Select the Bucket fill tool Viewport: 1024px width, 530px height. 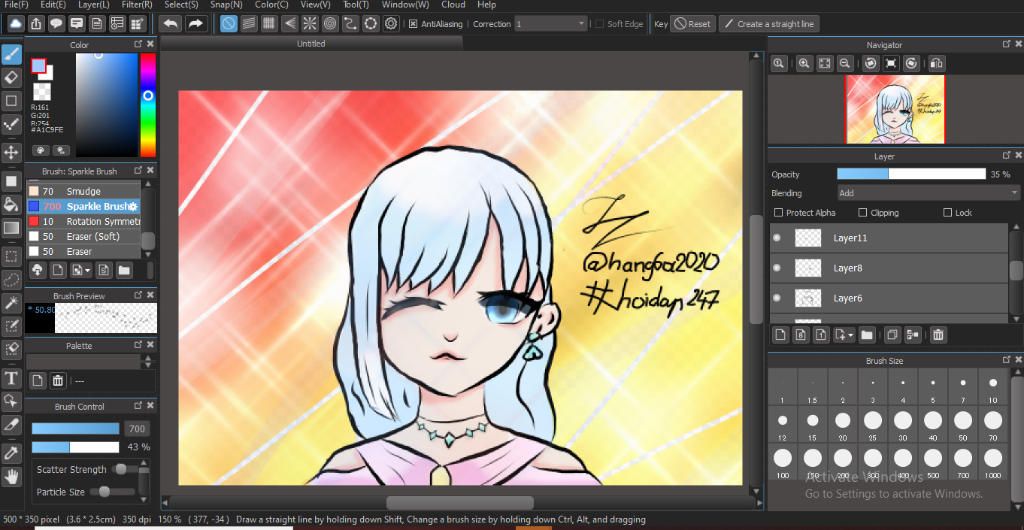click(11, 204)
